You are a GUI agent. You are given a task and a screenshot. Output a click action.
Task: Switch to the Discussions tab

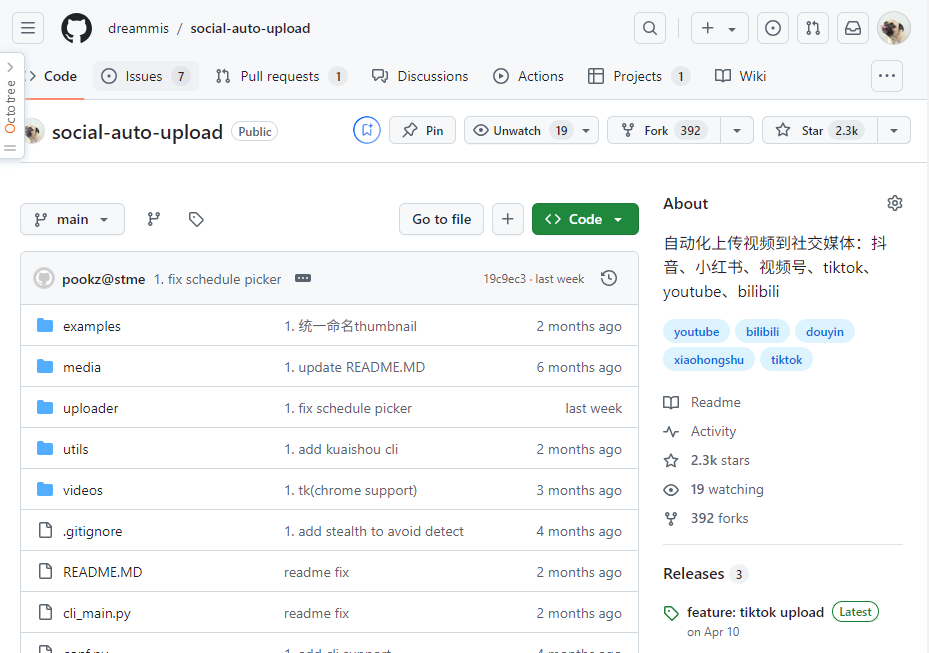[x=420, y=76]
